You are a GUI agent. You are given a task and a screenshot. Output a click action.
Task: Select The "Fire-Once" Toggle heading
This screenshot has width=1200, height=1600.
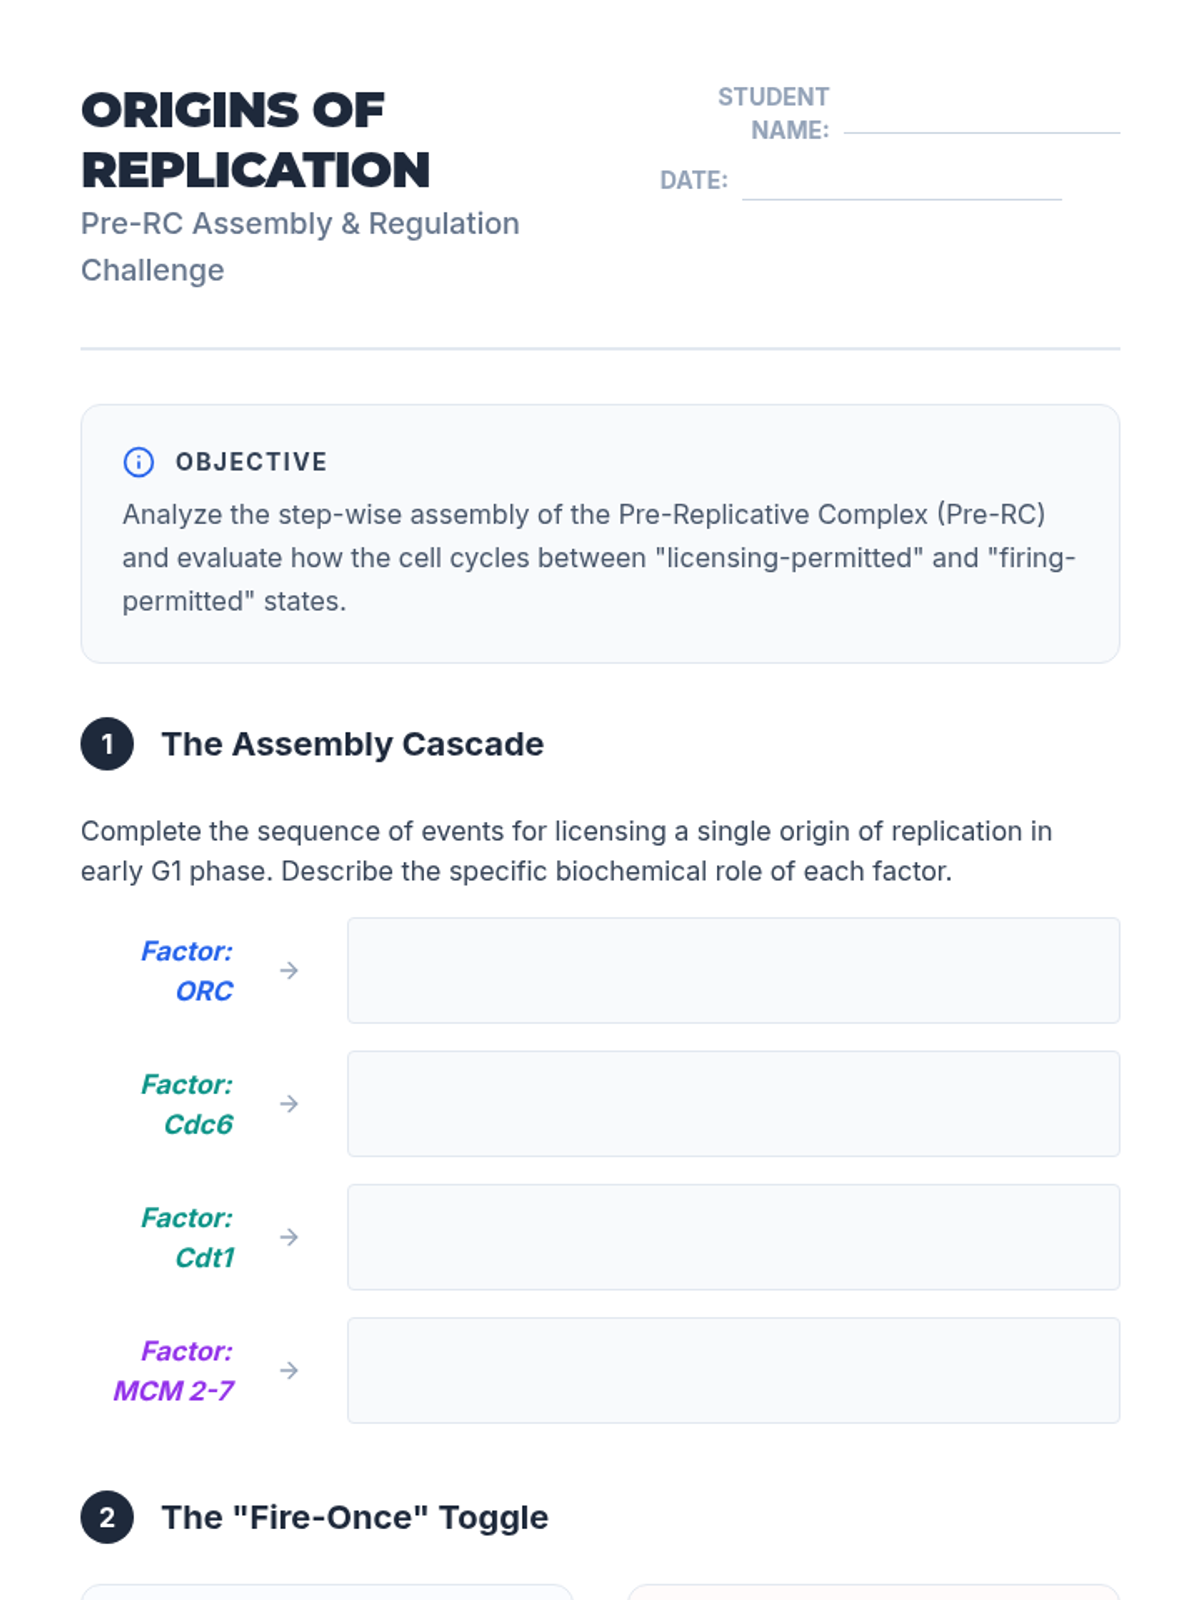(x=355, y=1518)
